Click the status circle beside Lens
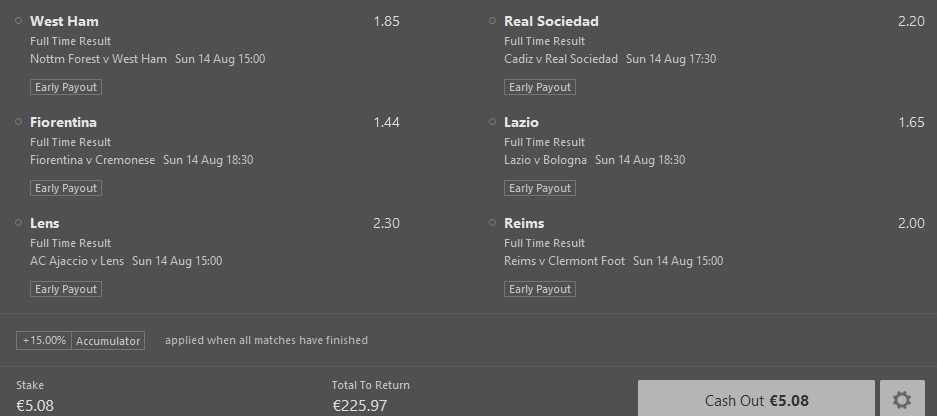 pyautogui.click(x=19, y=223)
